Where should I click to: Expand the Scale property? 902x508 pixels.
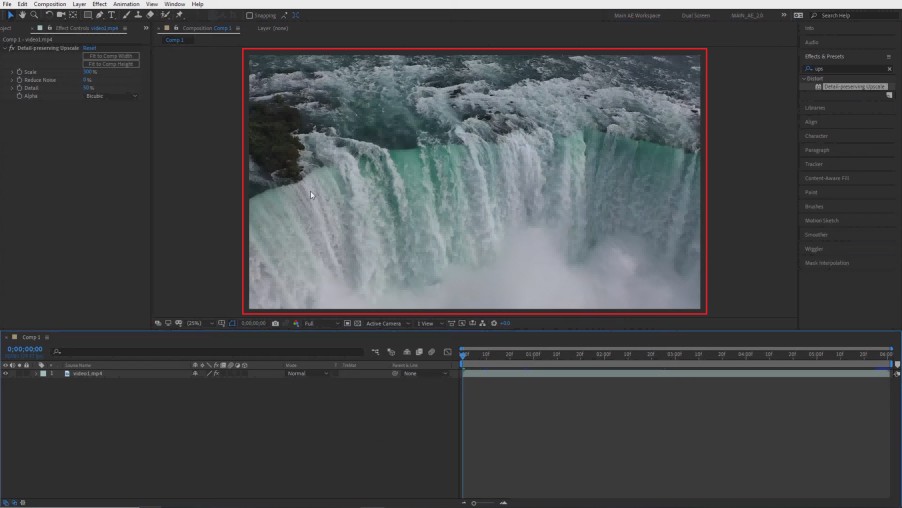coord(12,72)
